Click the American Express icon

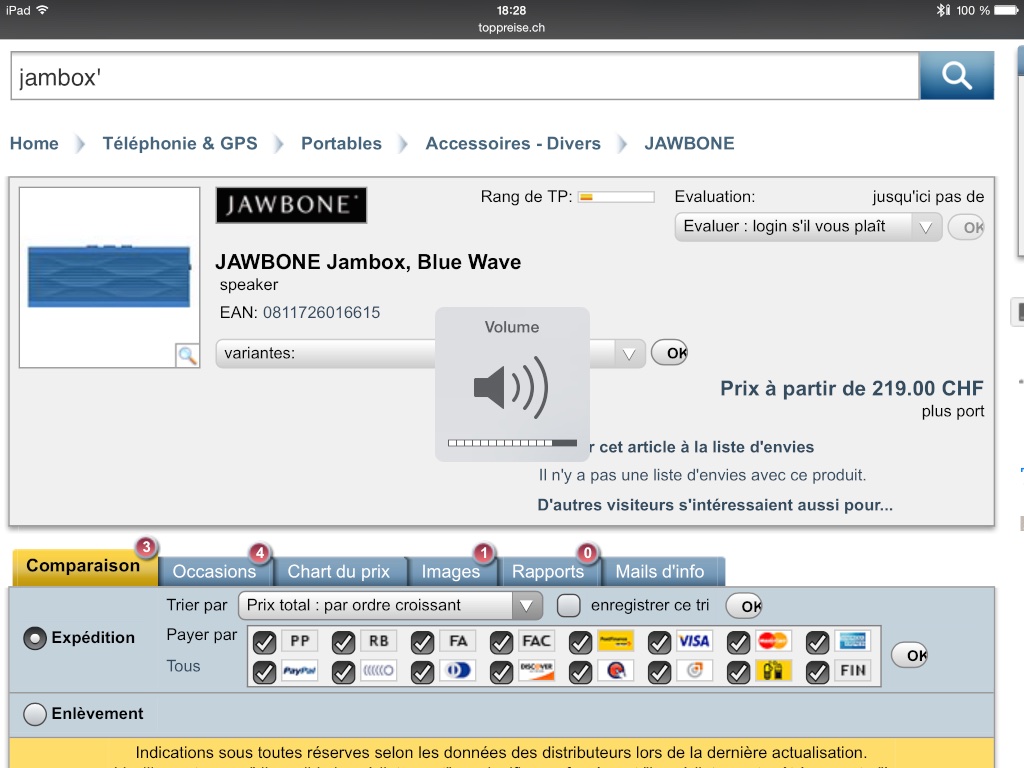coord(851,641)
